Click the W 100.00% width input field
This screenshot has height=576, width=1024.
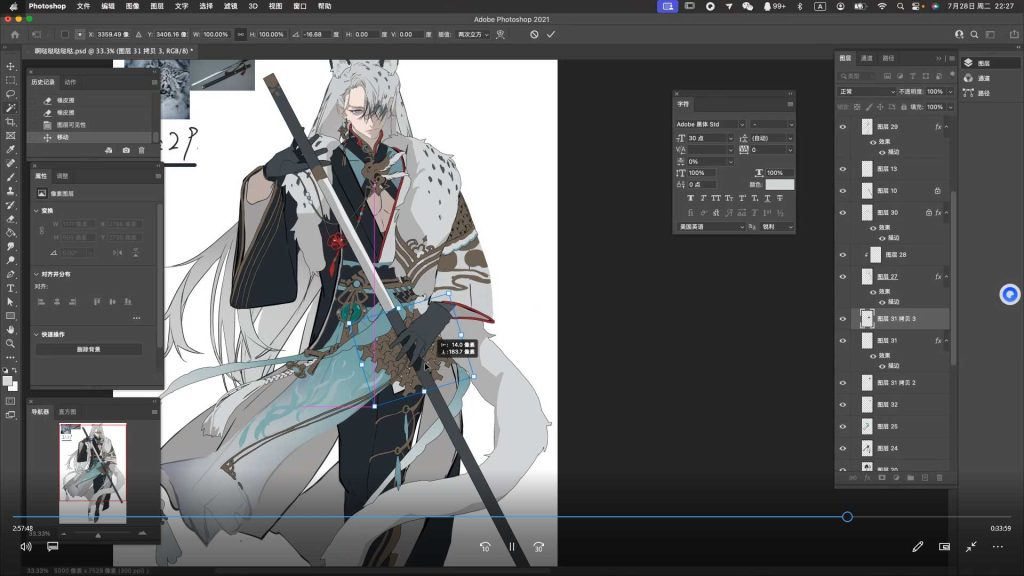pos(216,35)
